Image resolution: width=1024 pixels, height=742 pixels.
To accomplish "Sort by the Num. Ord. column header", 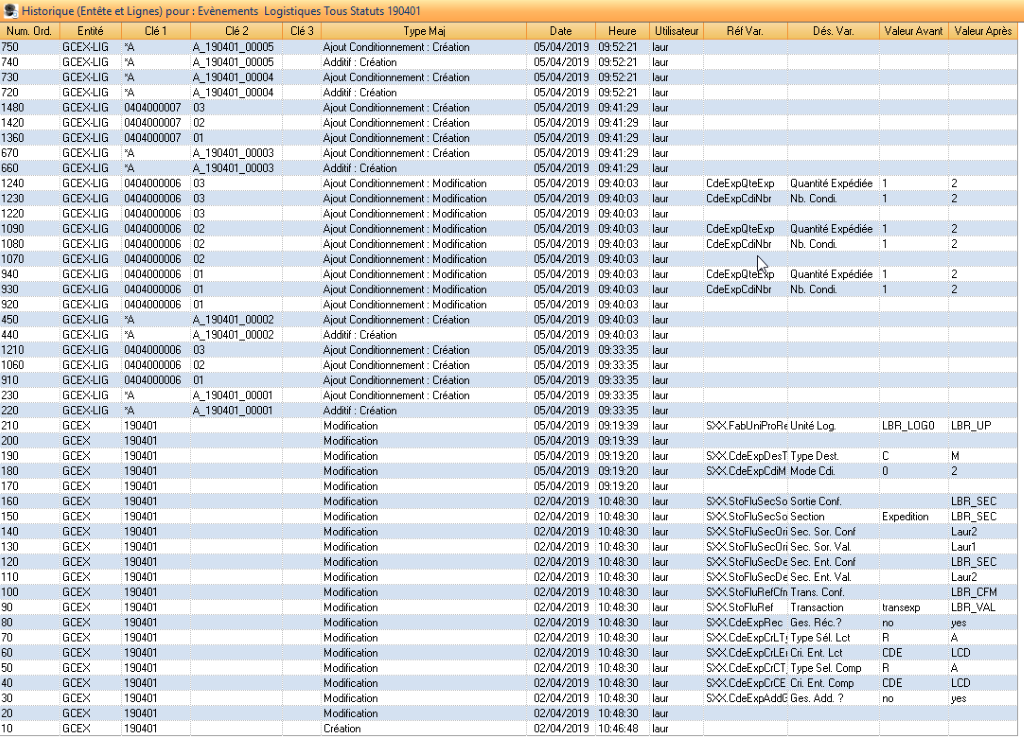I will pyautogui.click(x=28, y=32).
